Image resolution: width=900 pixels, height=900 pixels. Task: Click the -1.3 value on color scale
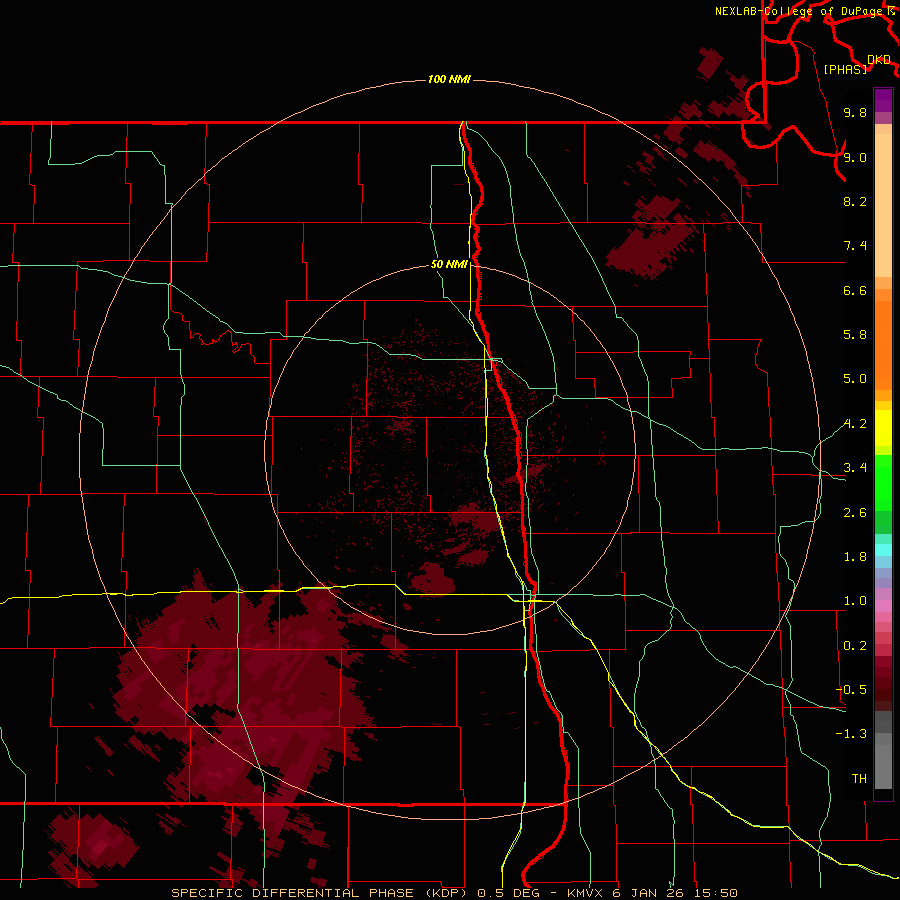click(x=851, y=734)
